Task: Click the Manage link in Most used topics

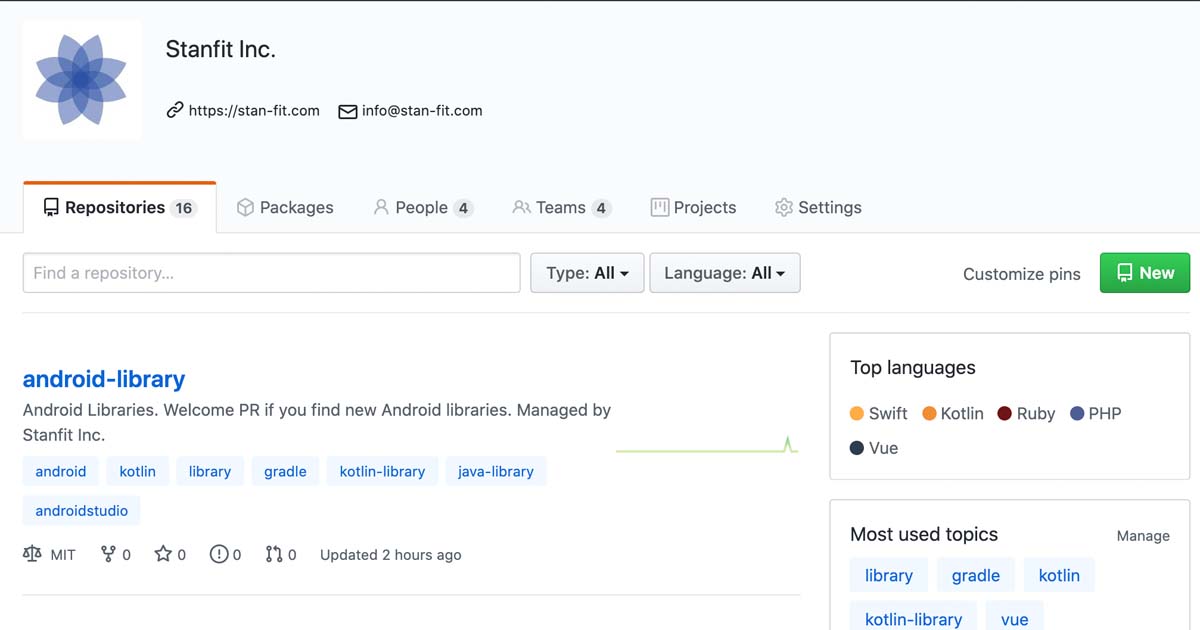Action: point(1142,536)
